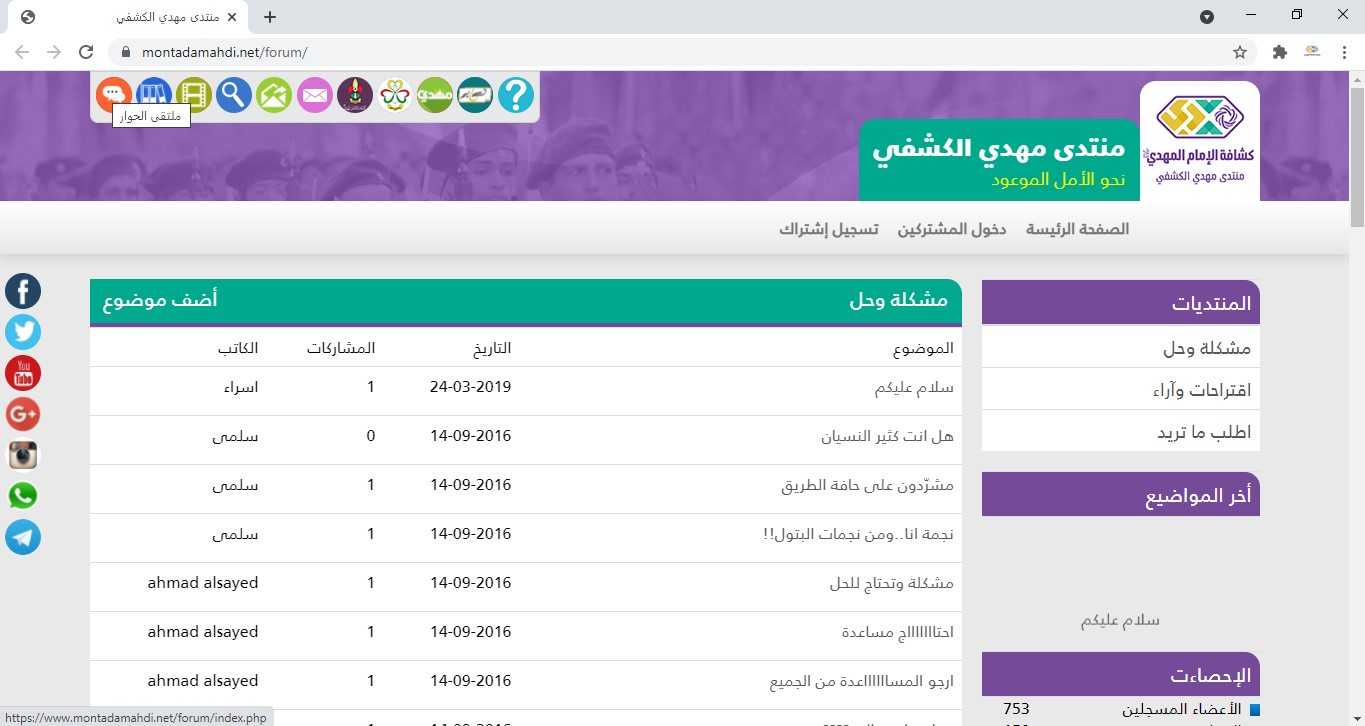1365x726 pixels.
Task: Click the film strip video icon
Action: [194, 95]
